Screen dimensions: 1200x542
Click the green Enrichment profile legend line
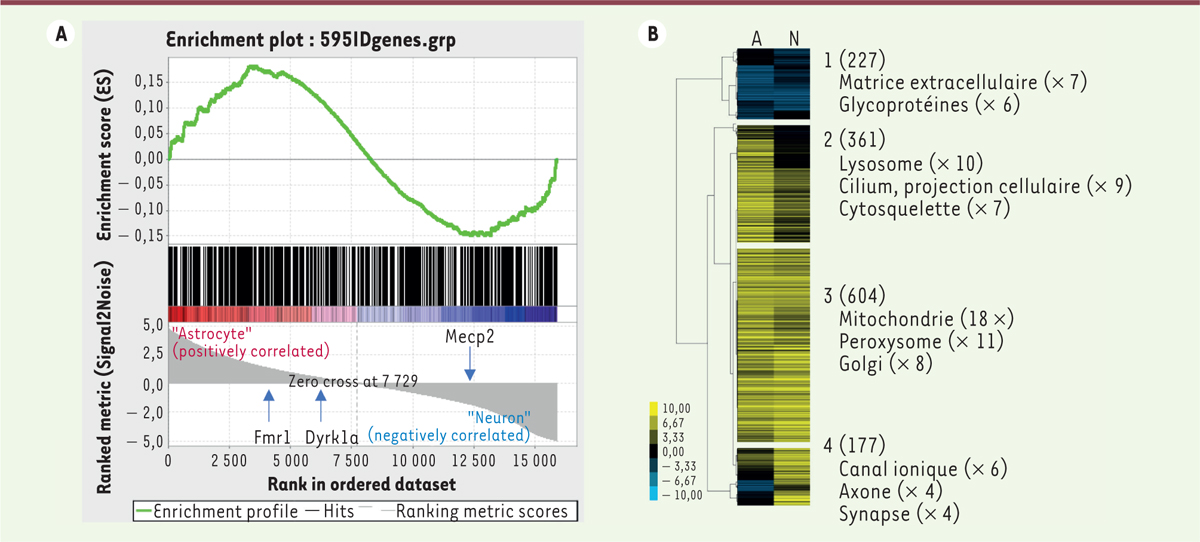point(151,512)
